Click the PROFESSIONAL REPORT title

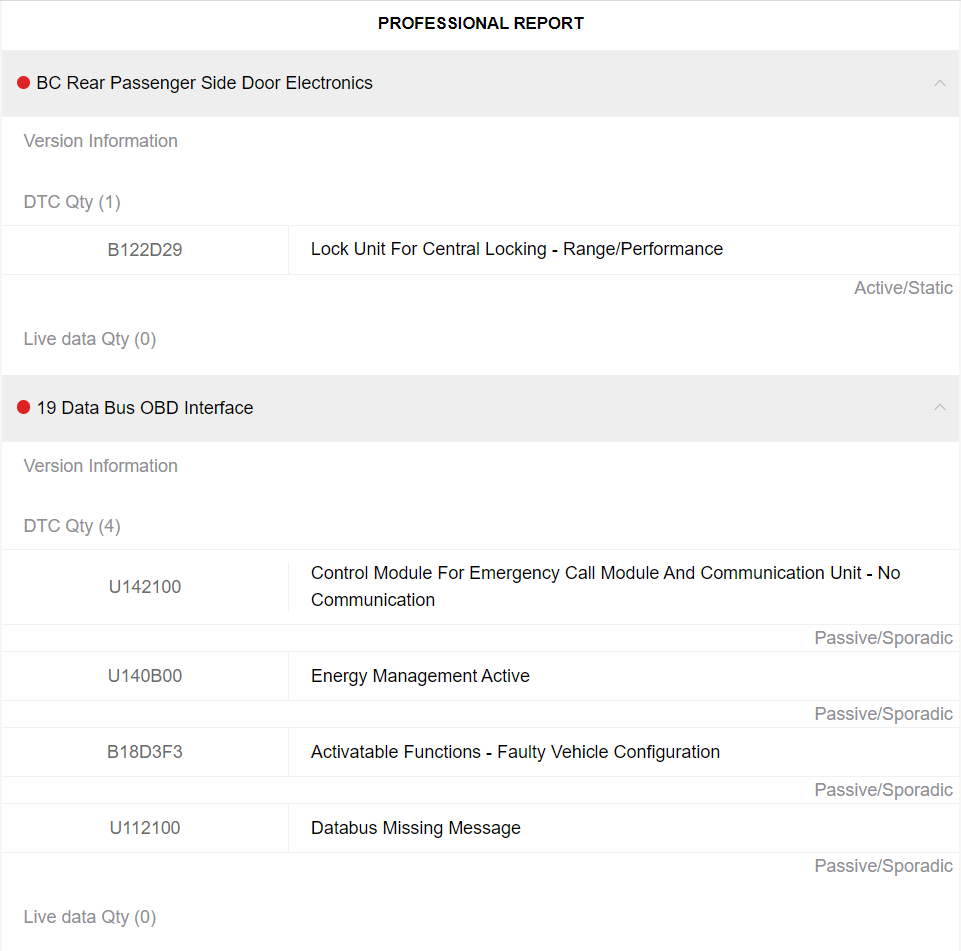pos(480,23)
